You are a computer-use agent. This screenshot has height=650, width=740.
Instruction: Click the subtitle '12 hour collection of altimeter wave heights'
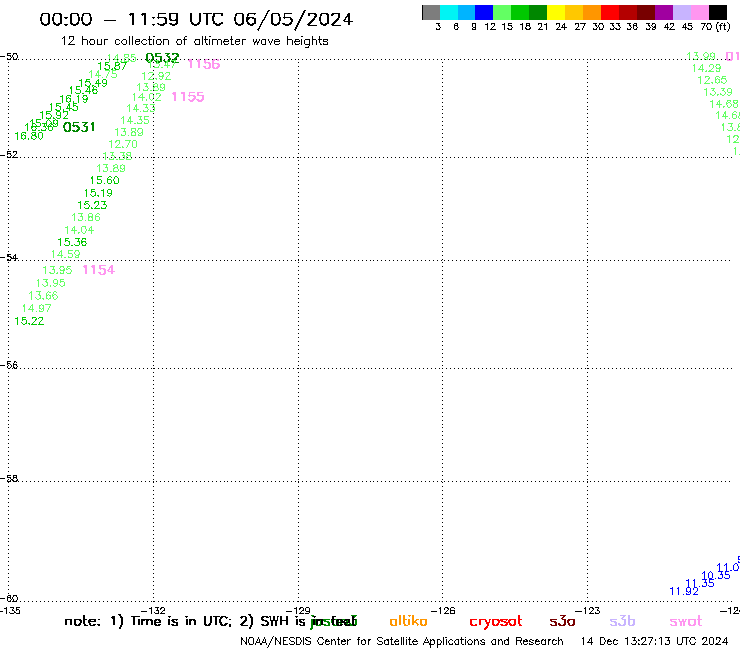[194, 42]
